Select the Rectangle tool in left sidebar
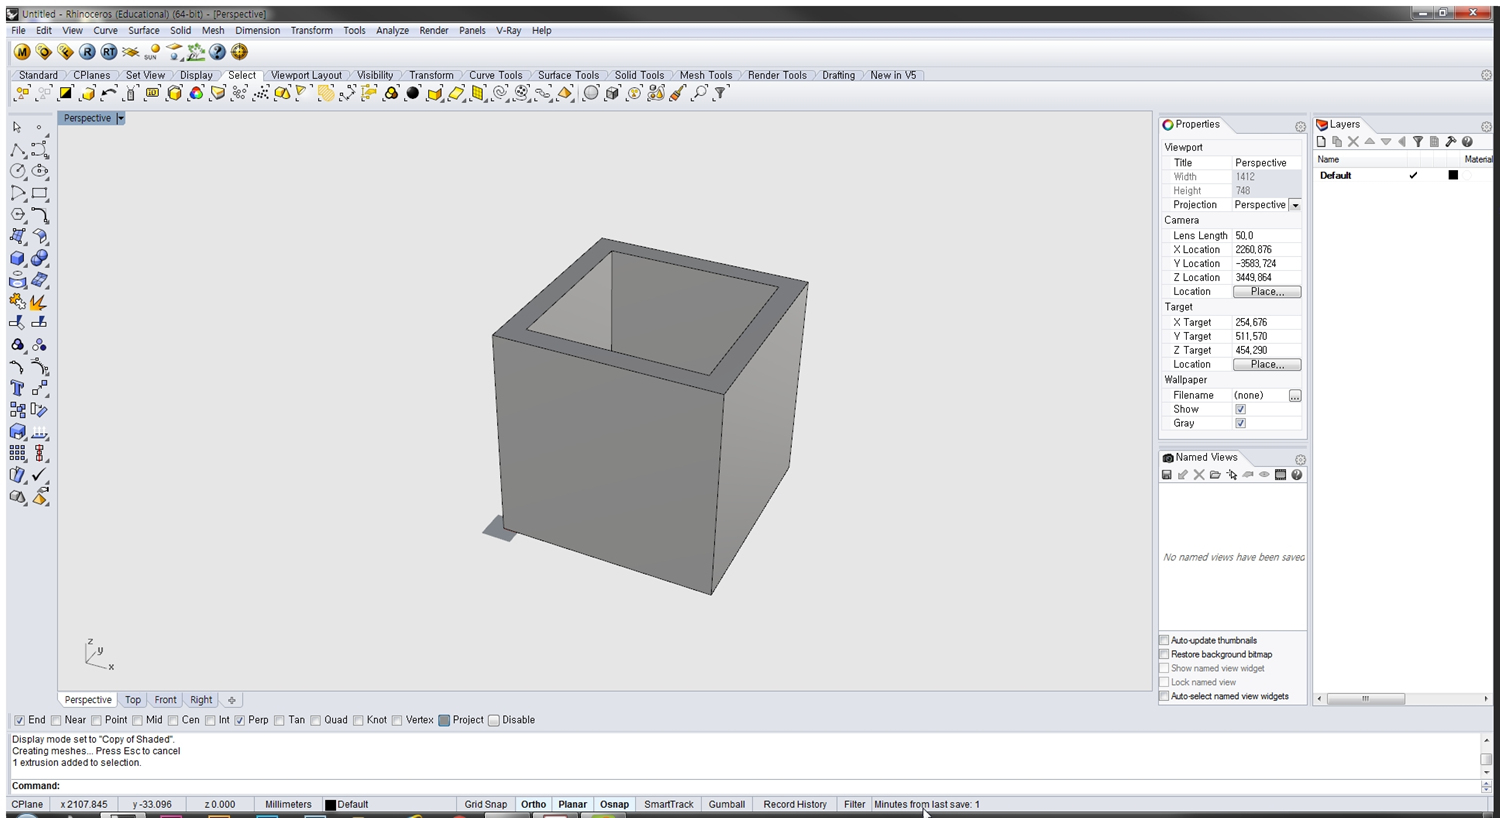The image size is (1500, 818). coord(40,193)
